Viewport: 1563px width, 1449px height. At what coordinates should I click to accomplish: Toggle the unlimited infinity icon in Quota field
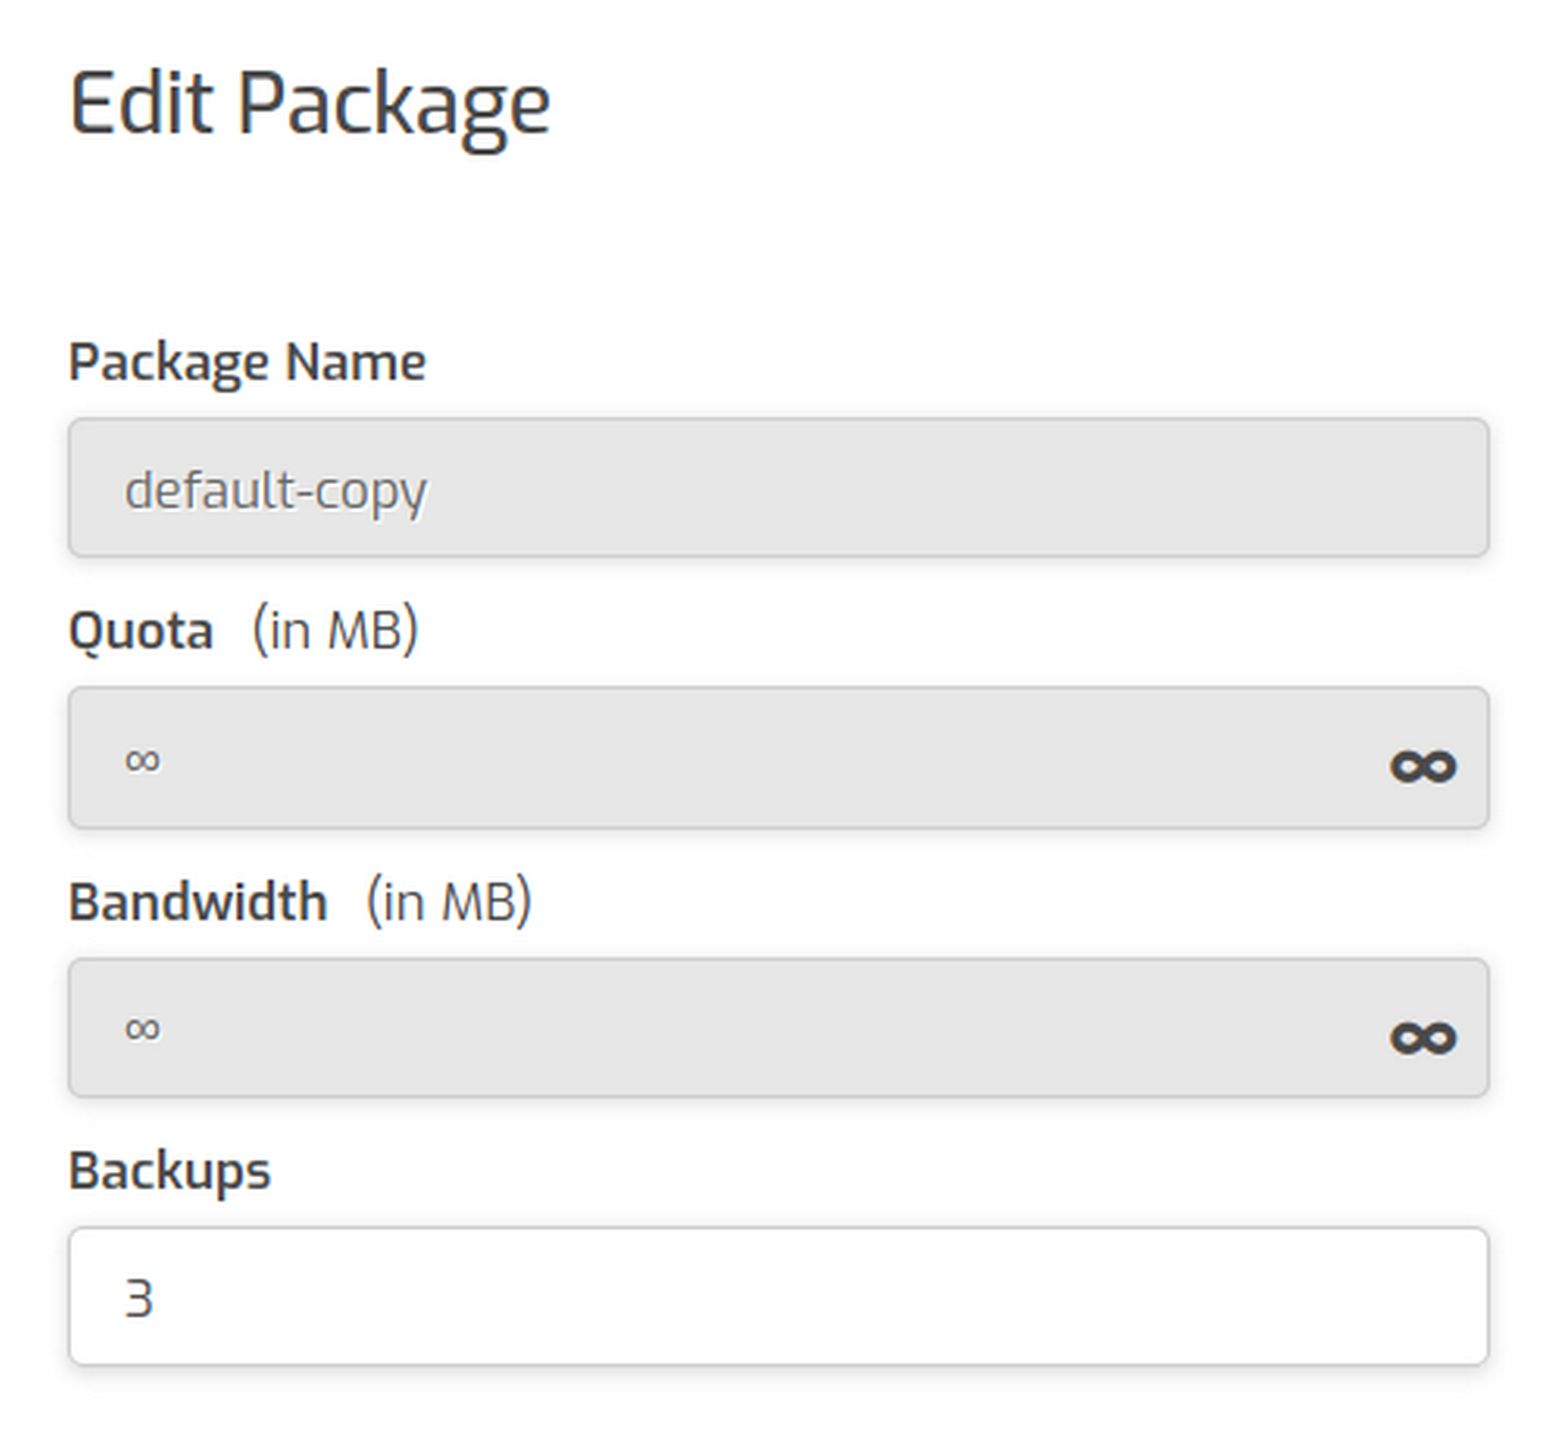pos(1423,767)
